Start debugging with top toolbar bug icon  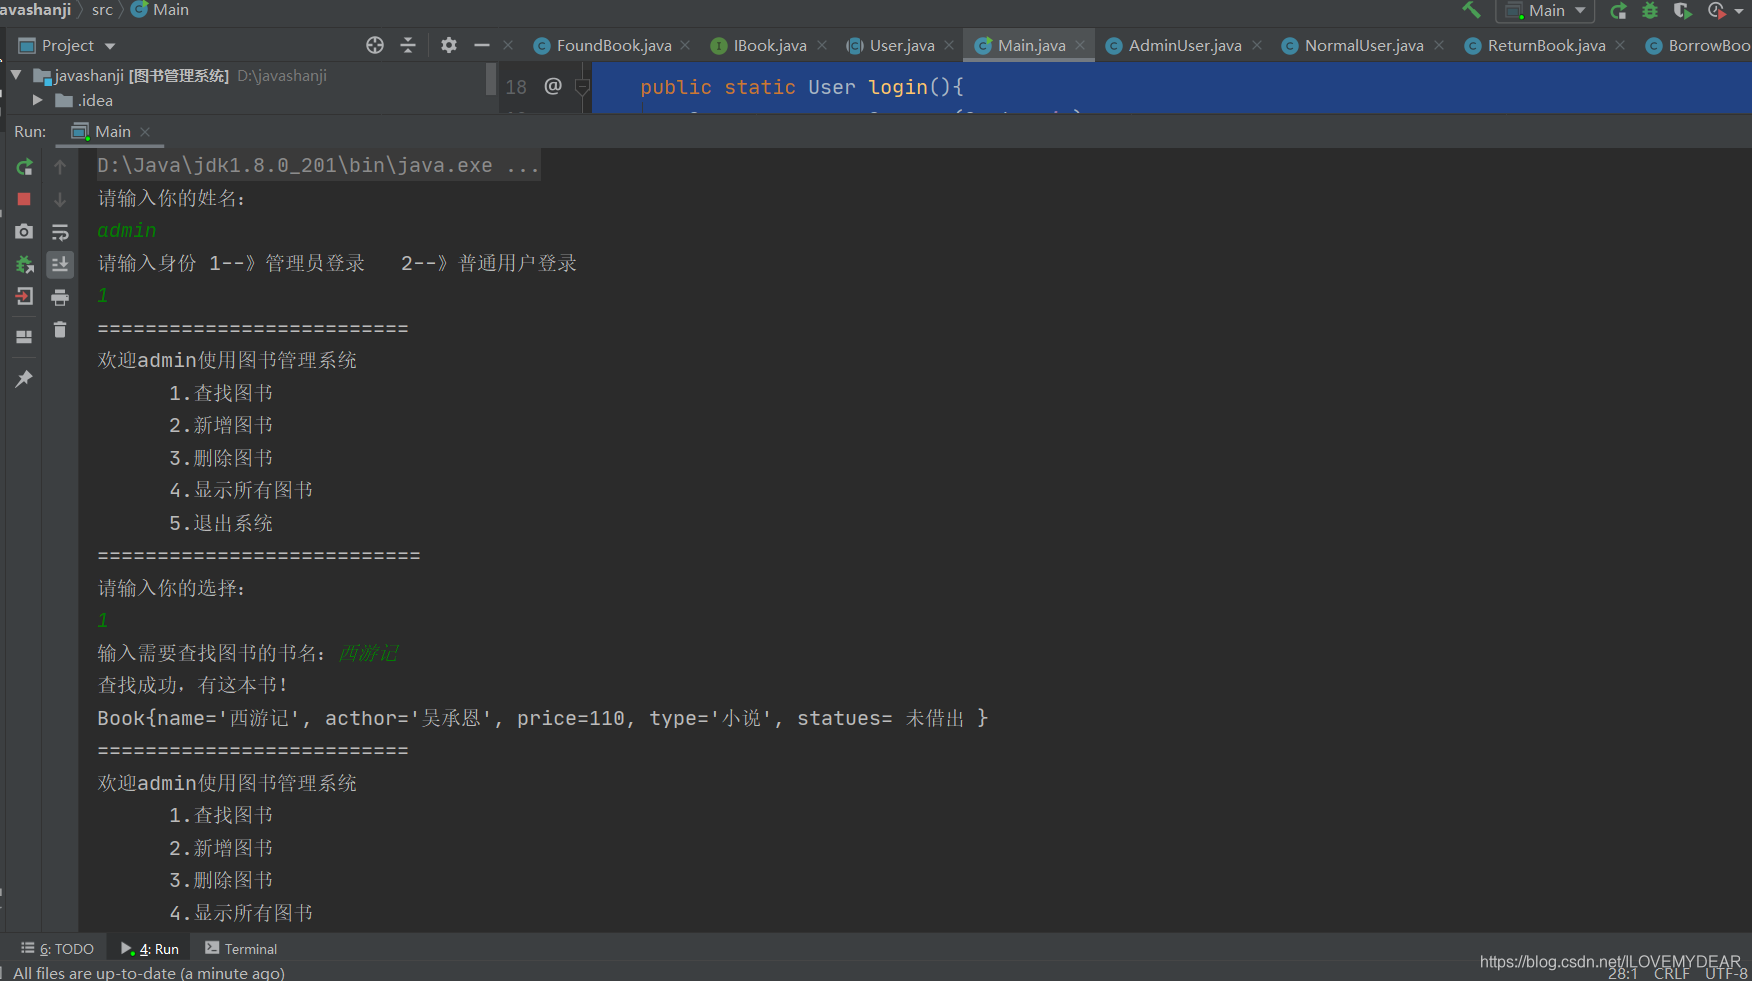coord(1650,11)
